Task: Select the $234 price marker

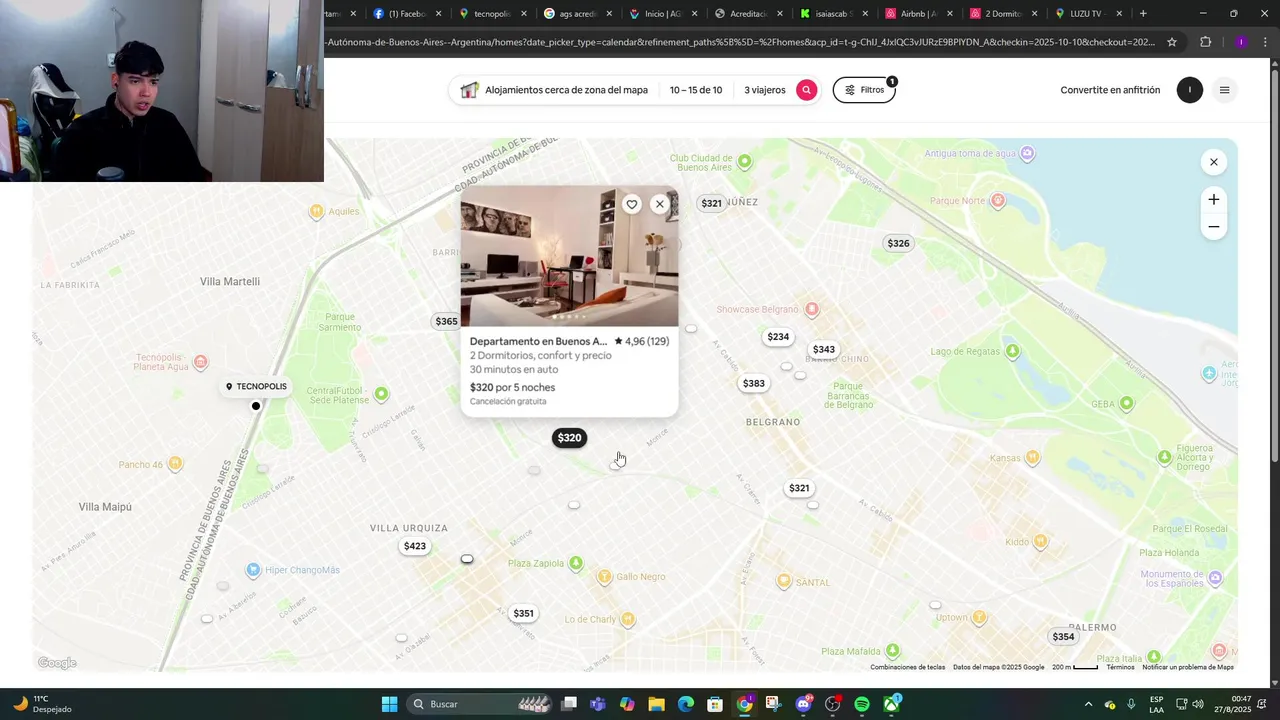Action: coord(778,337)
